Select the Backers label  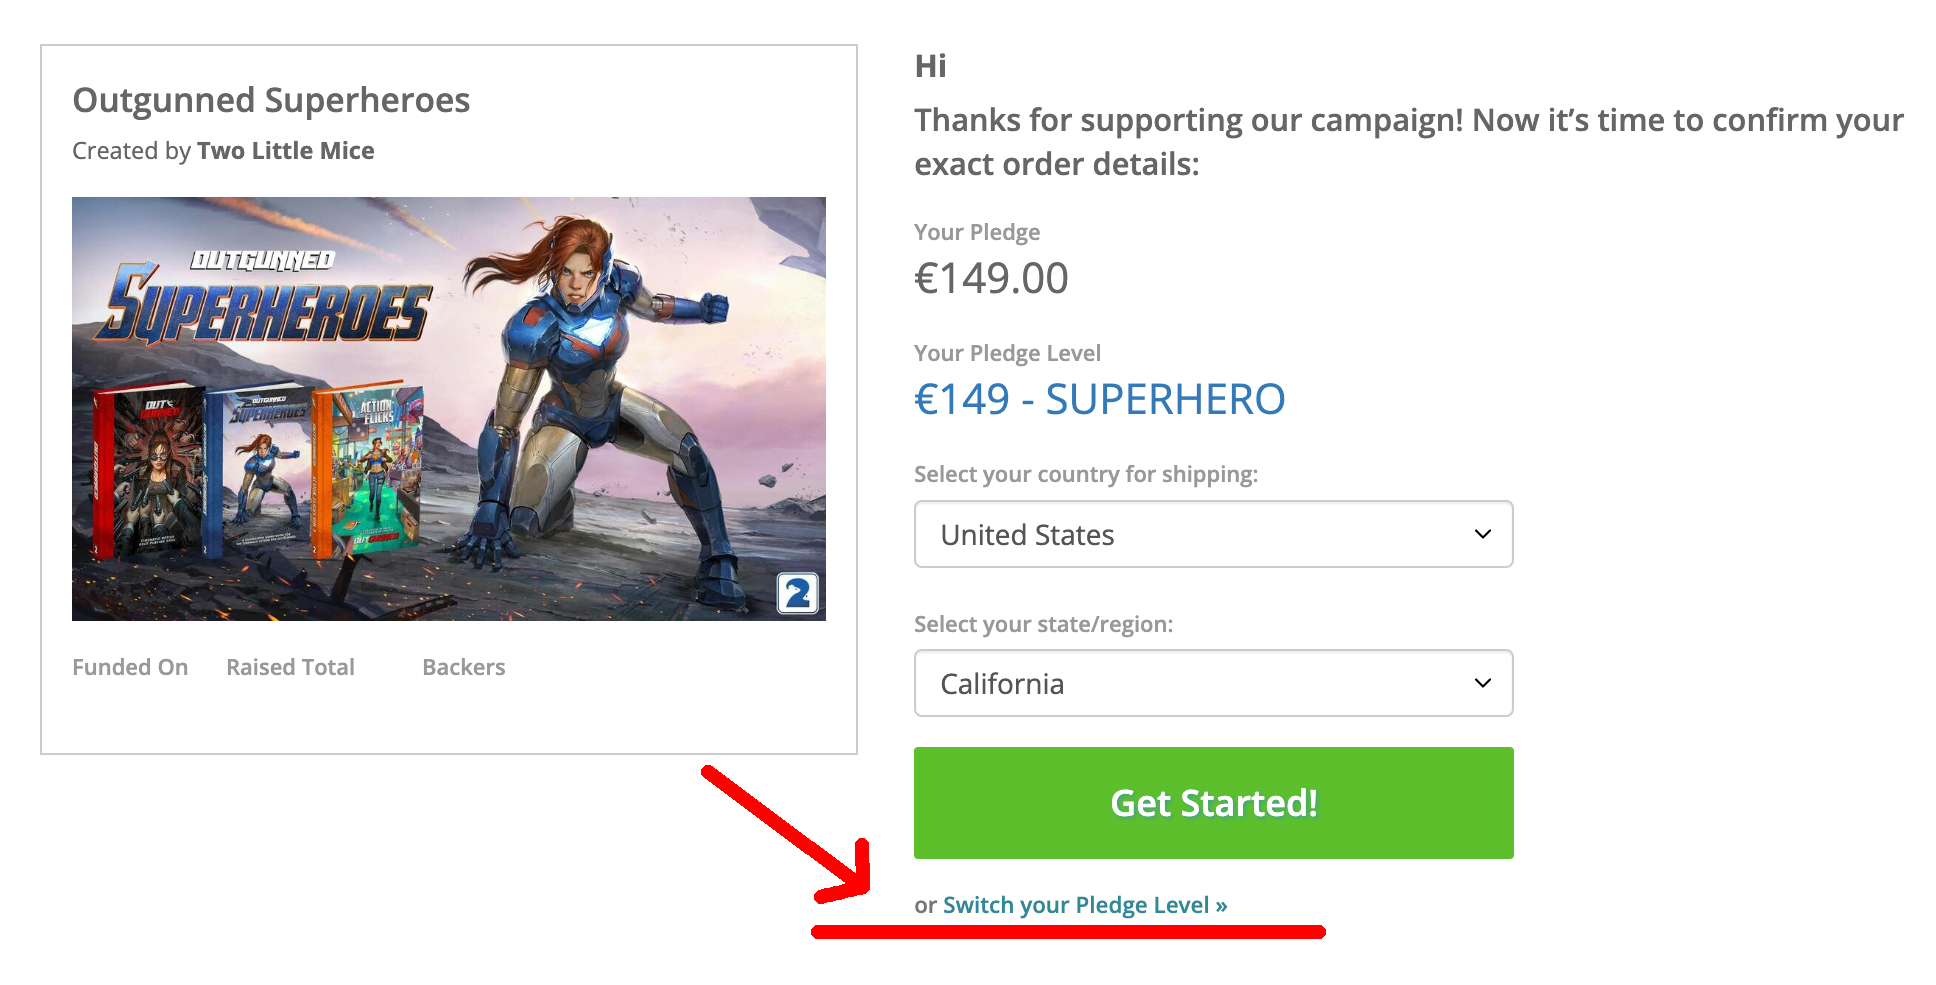pos(463,667)
